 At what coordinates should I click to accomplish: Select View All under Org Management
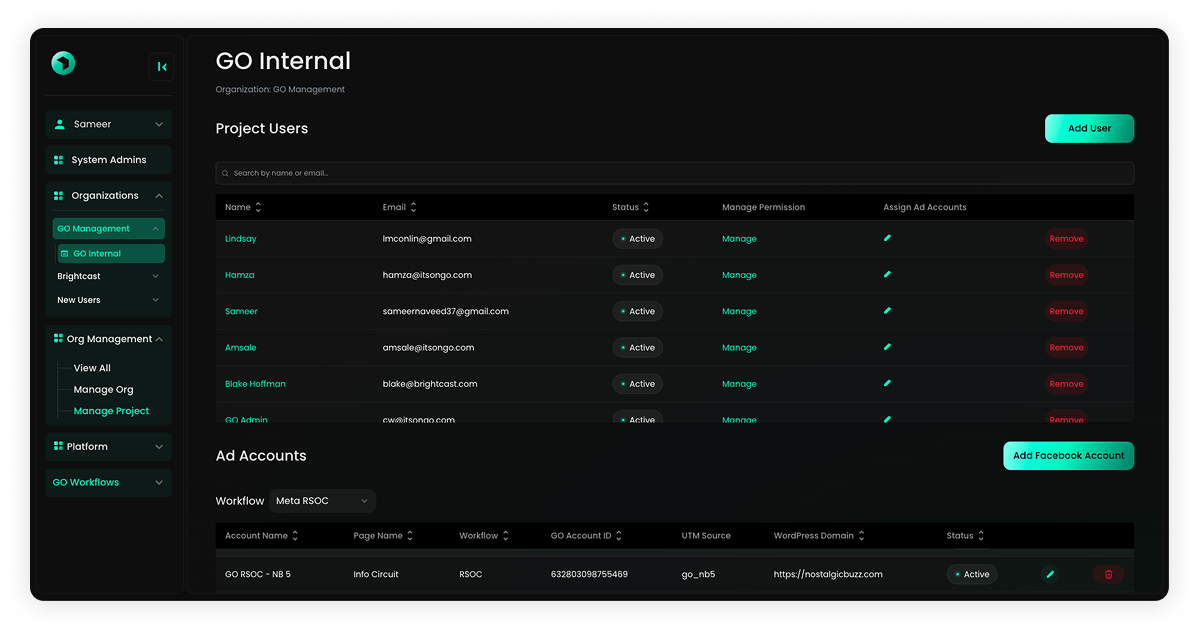(x=91, y=367)
